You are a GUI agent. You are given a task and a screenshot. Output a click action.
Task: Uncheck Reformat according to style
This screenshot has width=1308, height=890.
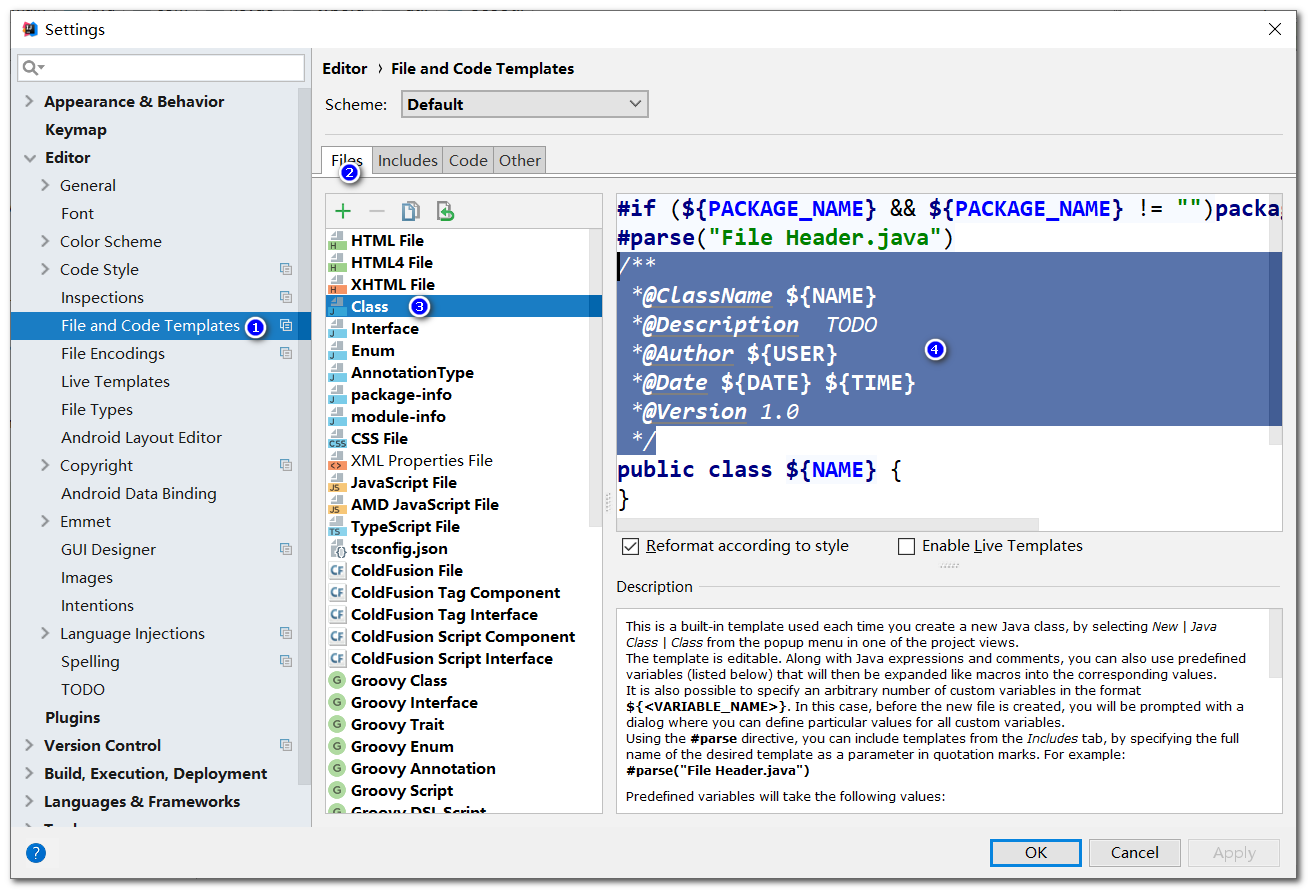(x=631, y=546)
